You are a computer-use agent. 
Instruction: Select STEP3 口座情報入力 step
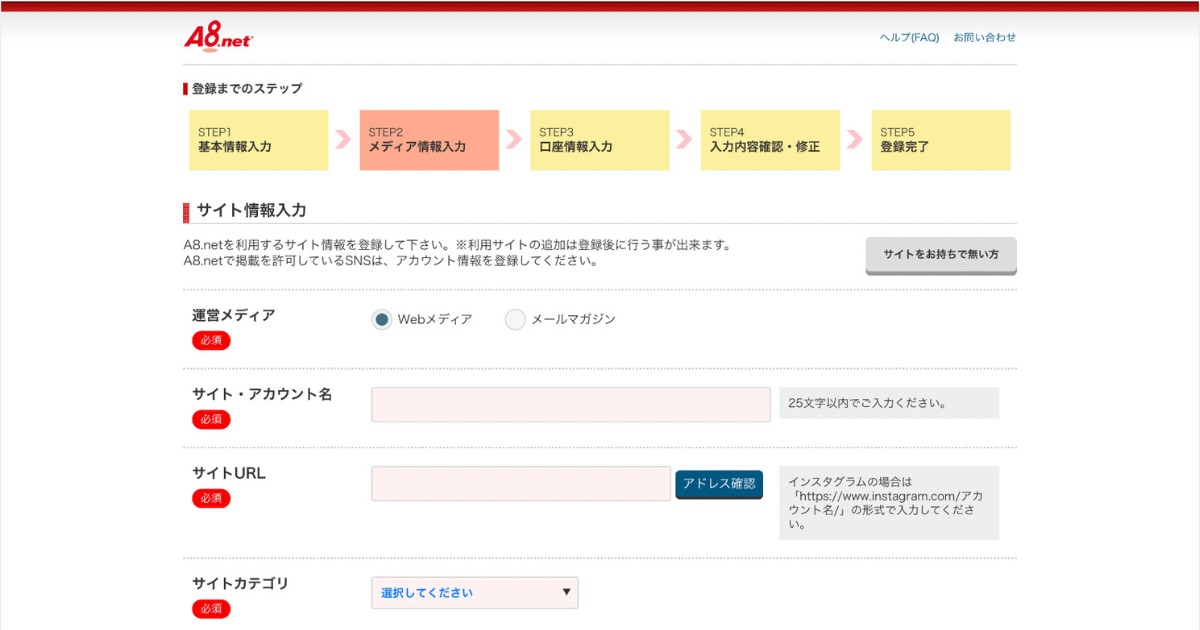[x=600, y=140]
